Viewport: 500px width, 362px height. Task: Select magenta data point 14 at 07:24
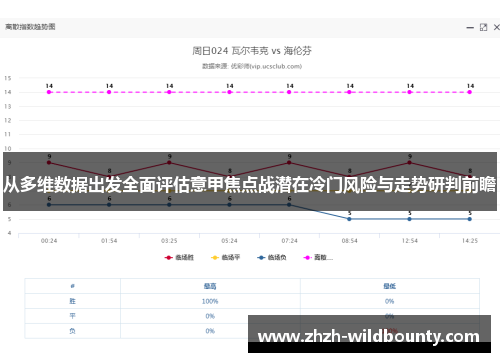pyautogui.click(x=289, y=92)
